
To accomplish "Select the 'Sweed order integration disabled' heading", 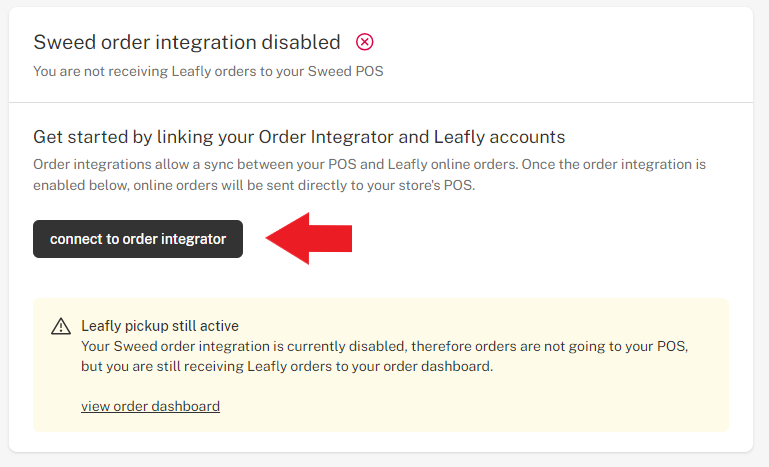I will pyautogui.click(x=187, y=42).
